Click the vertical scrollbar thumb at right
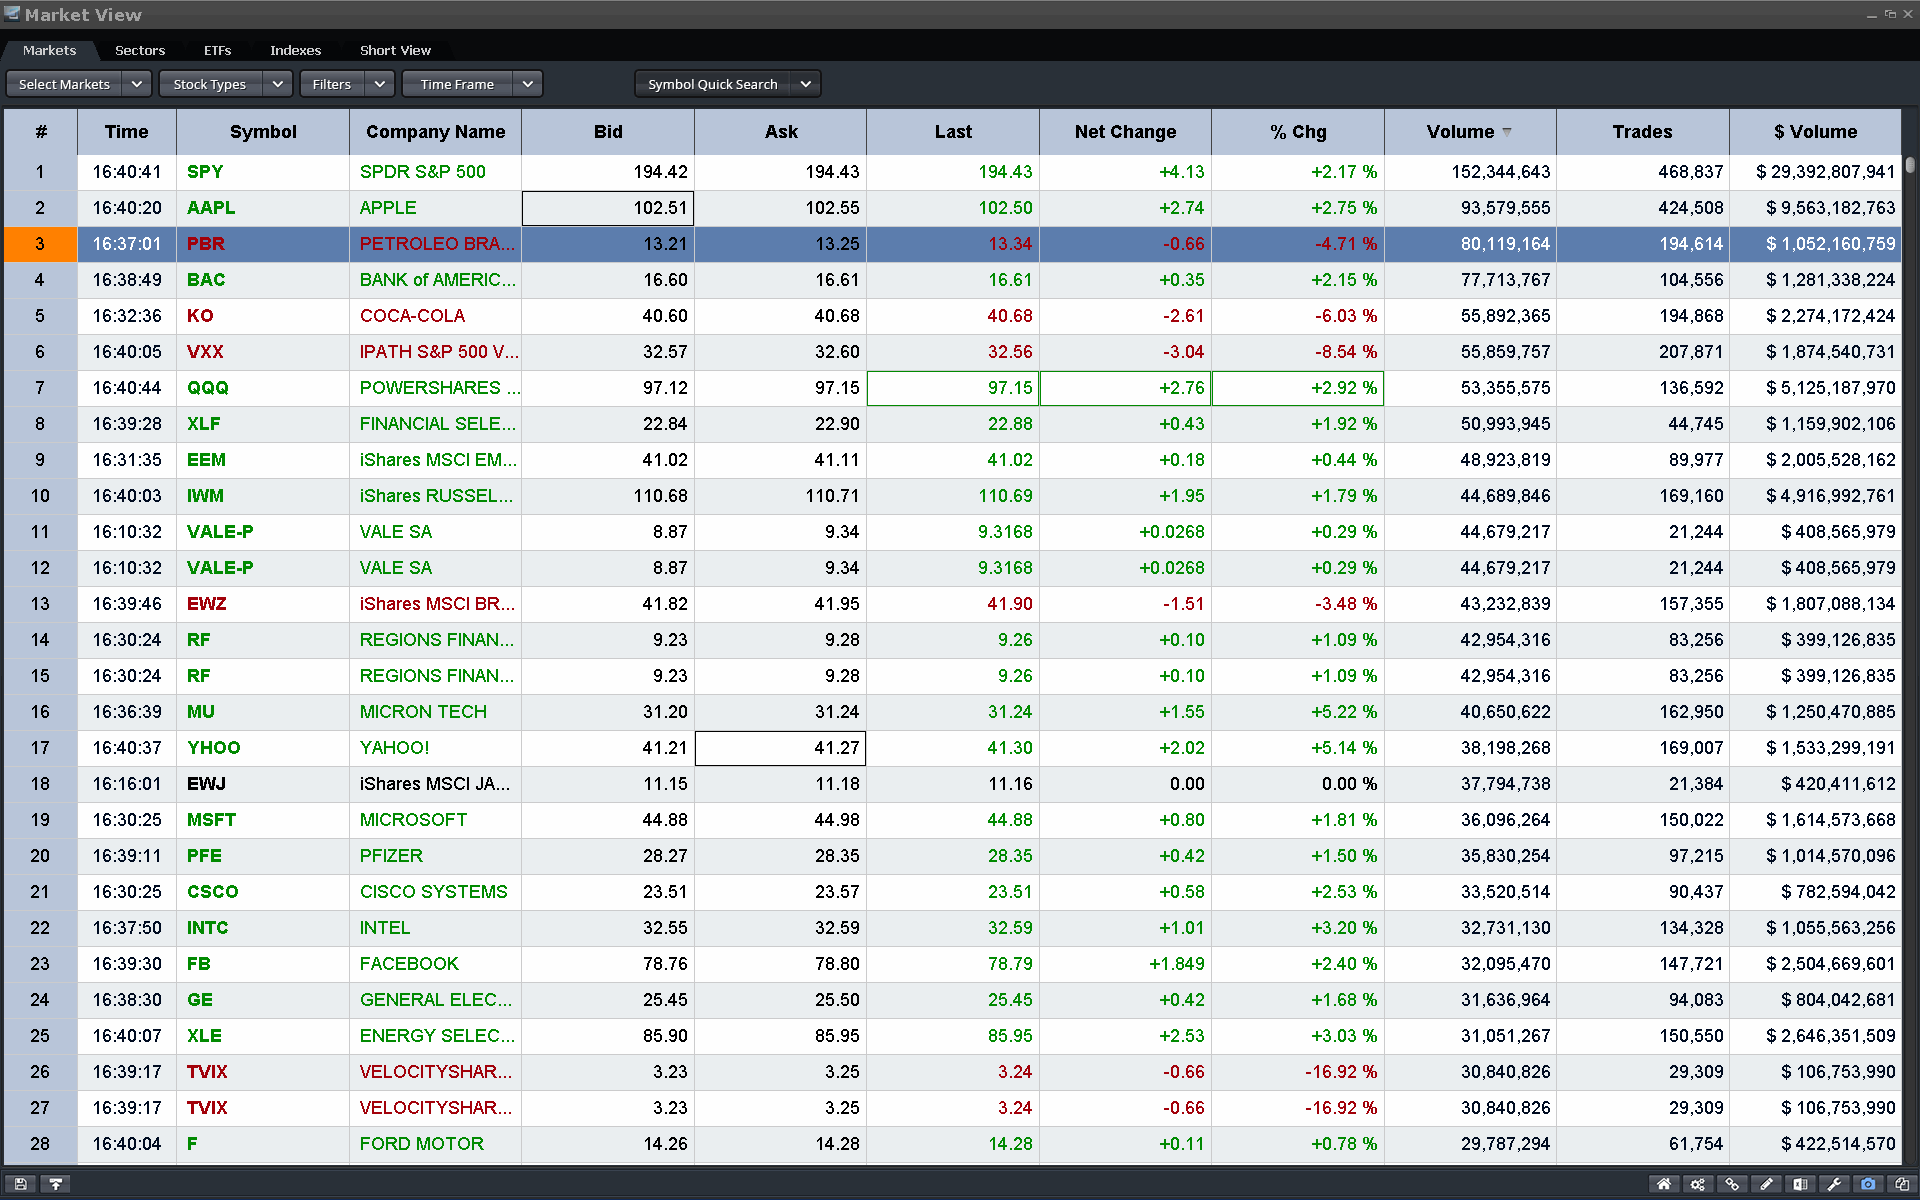The image size is (1920, 1200). [x=1910, y=164]
